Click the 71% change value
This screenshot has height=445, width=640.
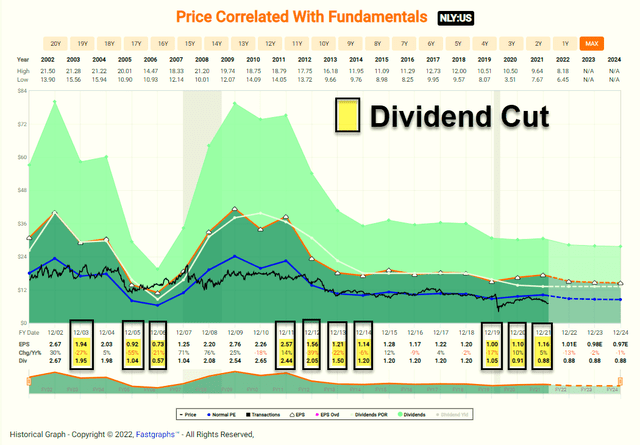184,353
